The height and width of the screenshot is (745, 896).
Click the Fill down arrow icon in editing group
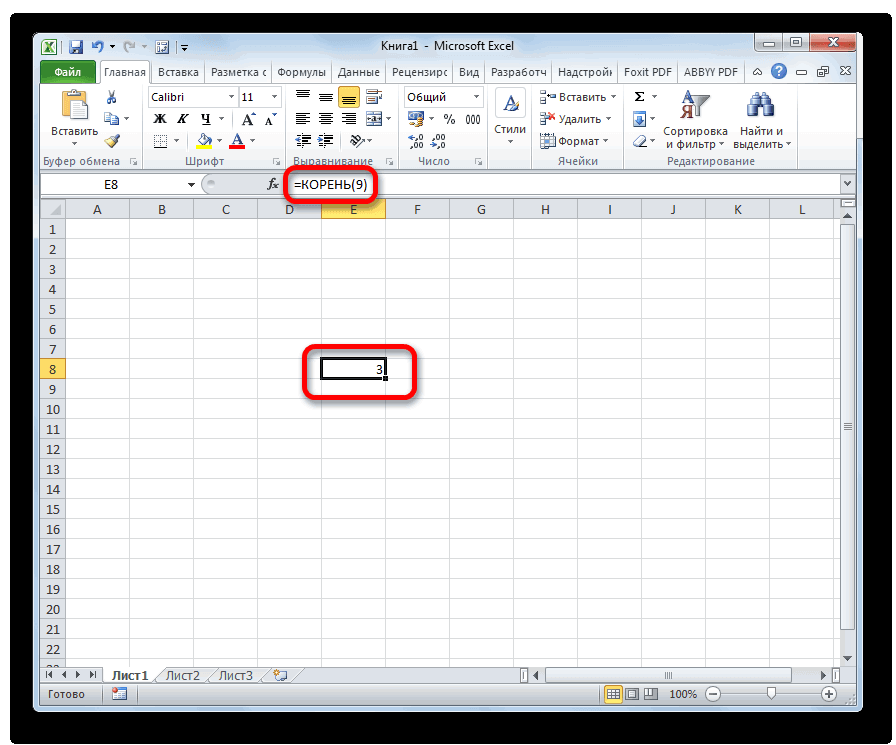pyautogui.click(x=639, y=119)
